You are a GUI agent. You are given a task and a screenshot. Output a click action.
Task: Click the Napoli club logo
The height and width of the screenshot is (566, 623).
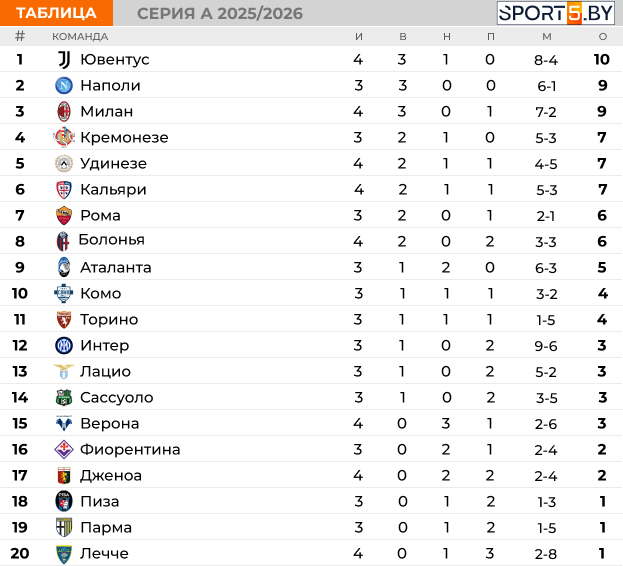coord(64,85)
